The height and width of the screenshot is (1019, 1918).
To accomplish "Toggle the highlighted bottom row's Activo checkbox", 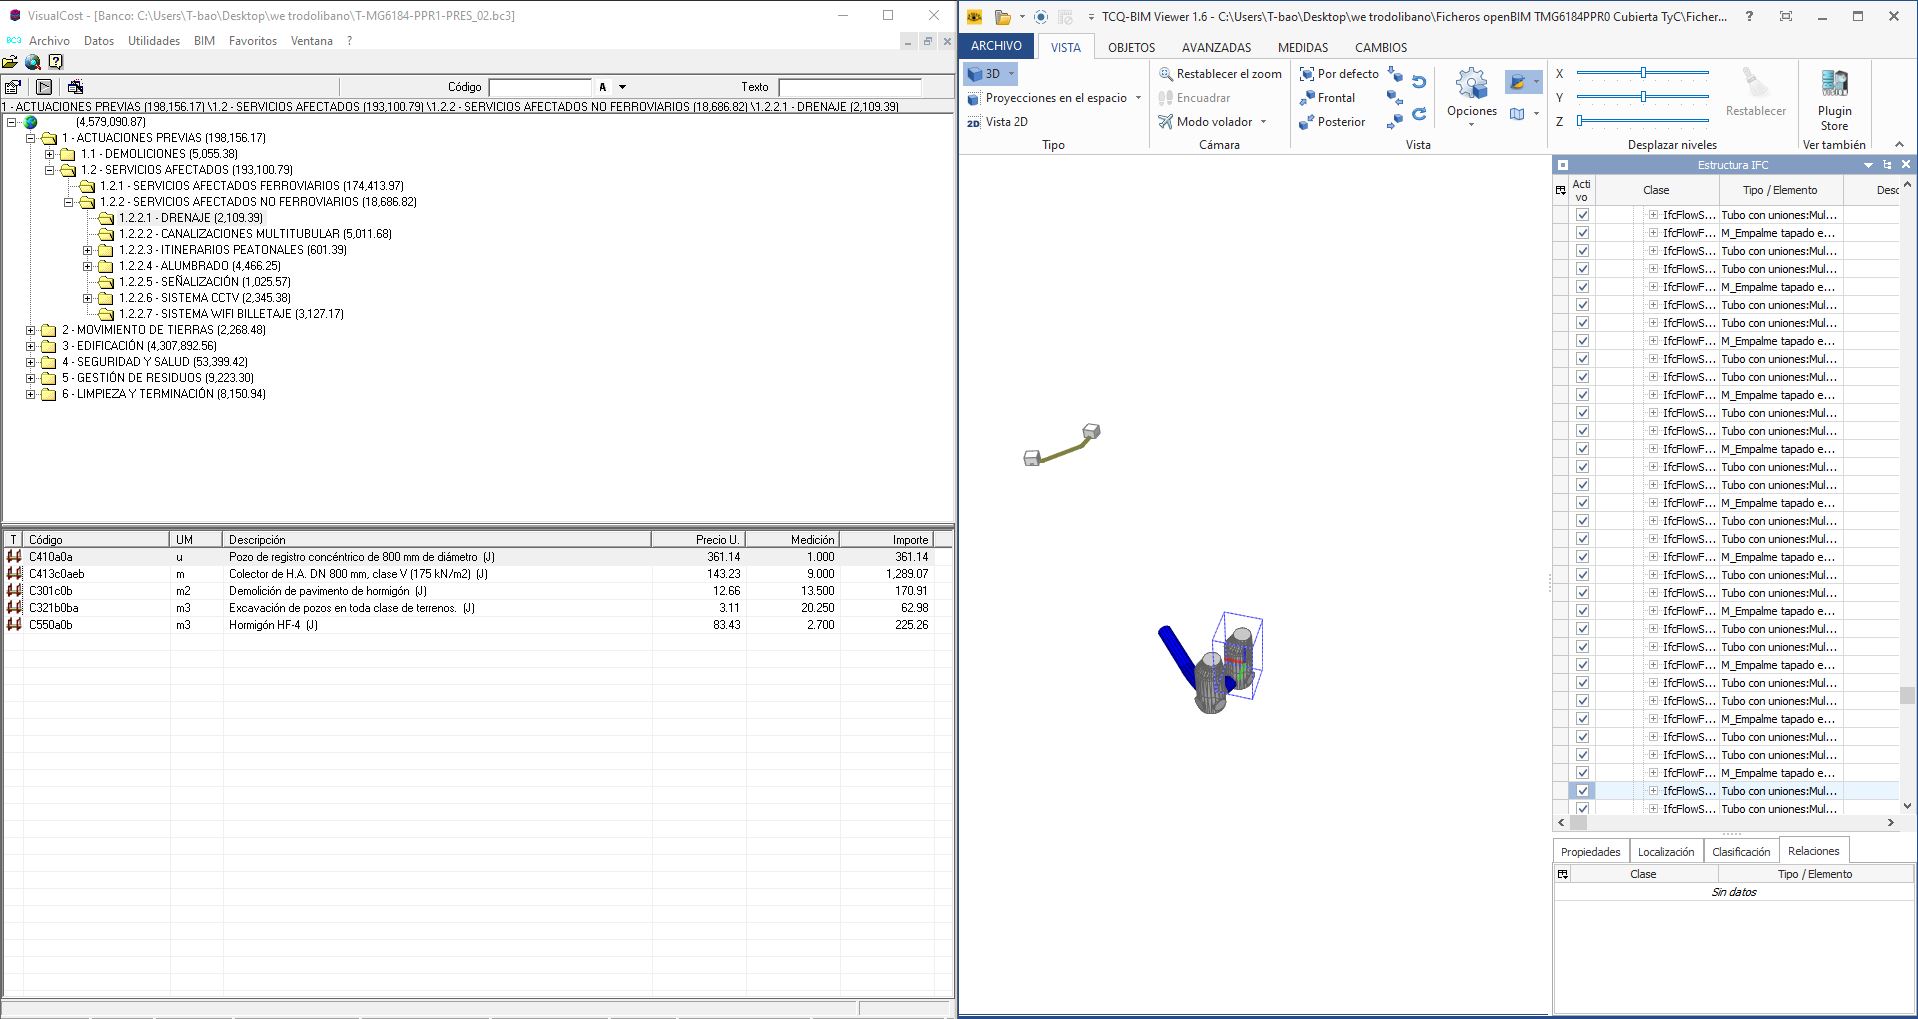I will (1582, 791).
